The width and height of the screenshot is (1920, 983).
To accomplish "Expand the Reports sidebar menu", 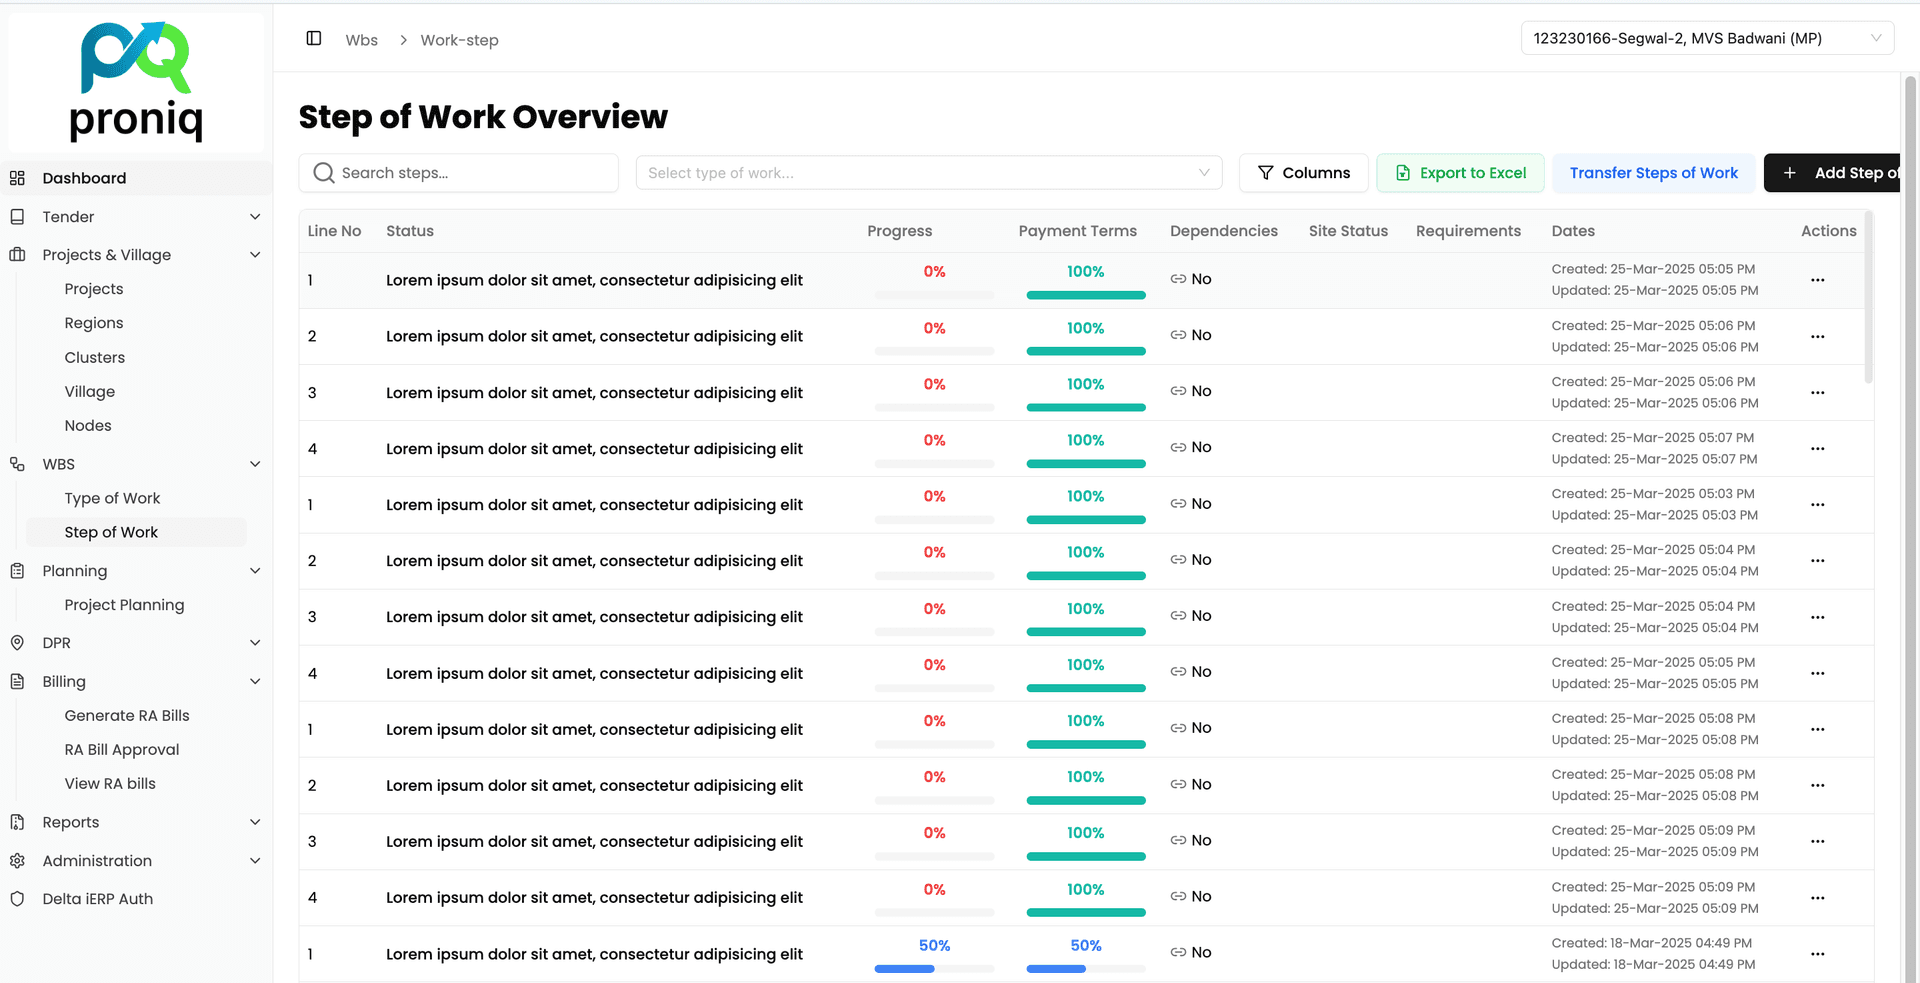I will 255,822.
